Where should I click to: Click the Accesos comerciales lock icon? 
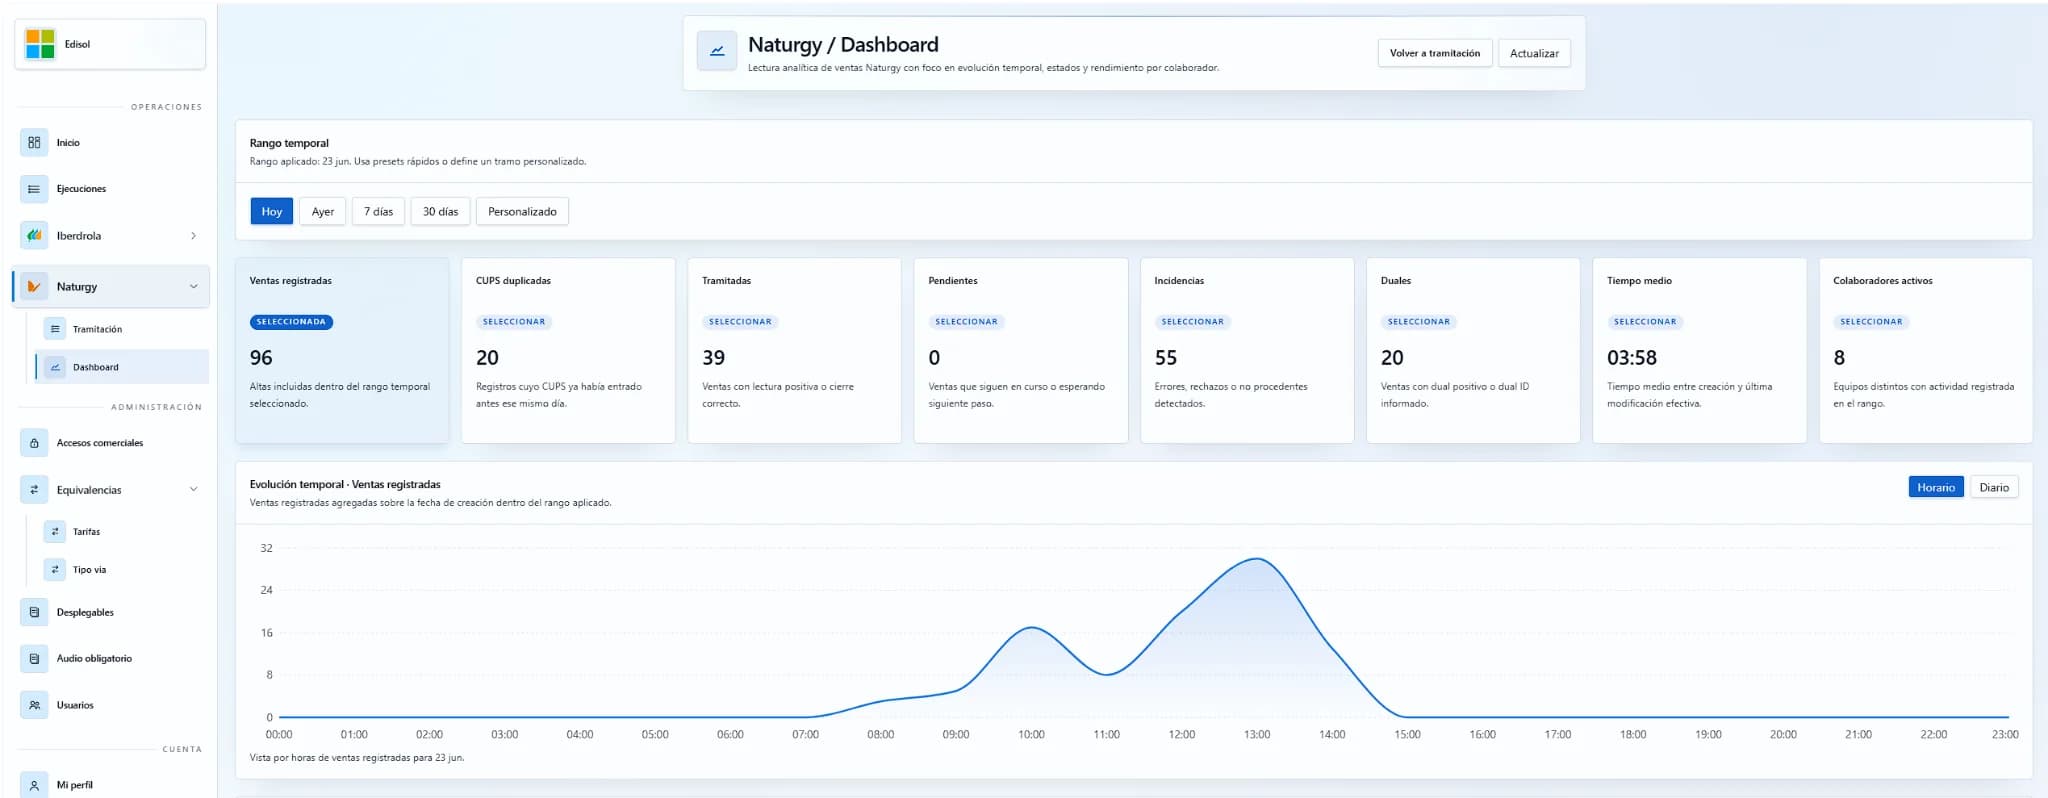pyautogui.click(x=34, y=443)
